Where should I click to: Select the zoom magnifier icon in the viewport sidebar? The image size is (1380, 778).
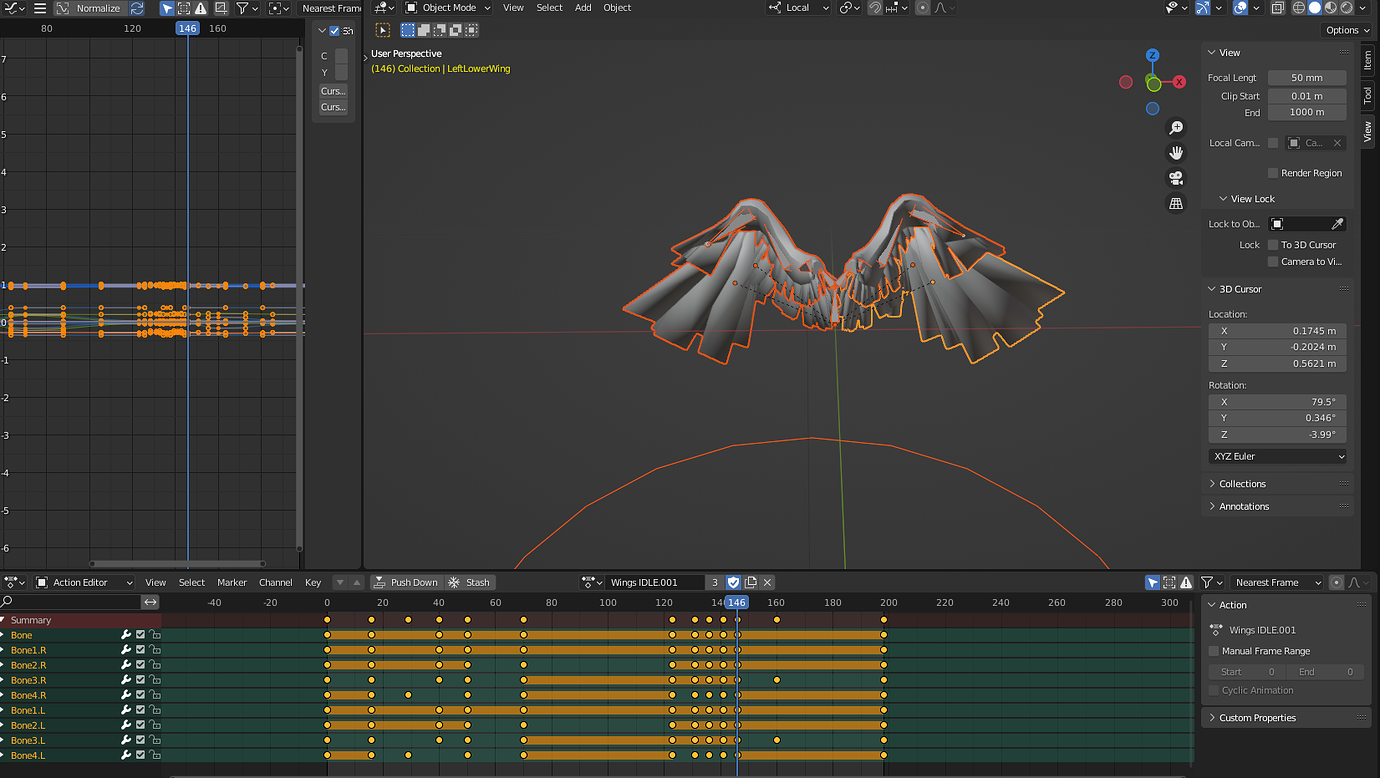[x=1176, y=128]
